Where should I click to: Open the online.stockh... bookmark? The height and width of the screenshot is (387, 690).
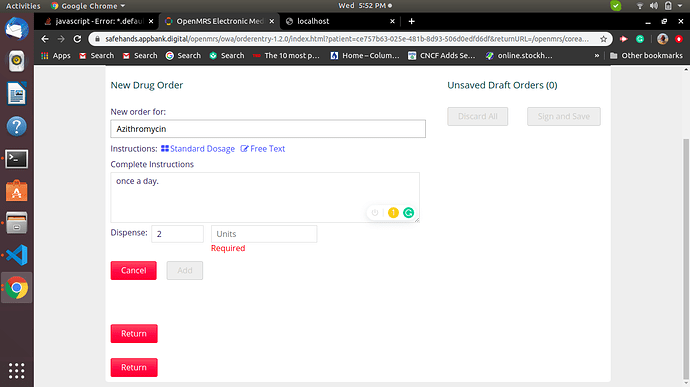click(519, 55)
